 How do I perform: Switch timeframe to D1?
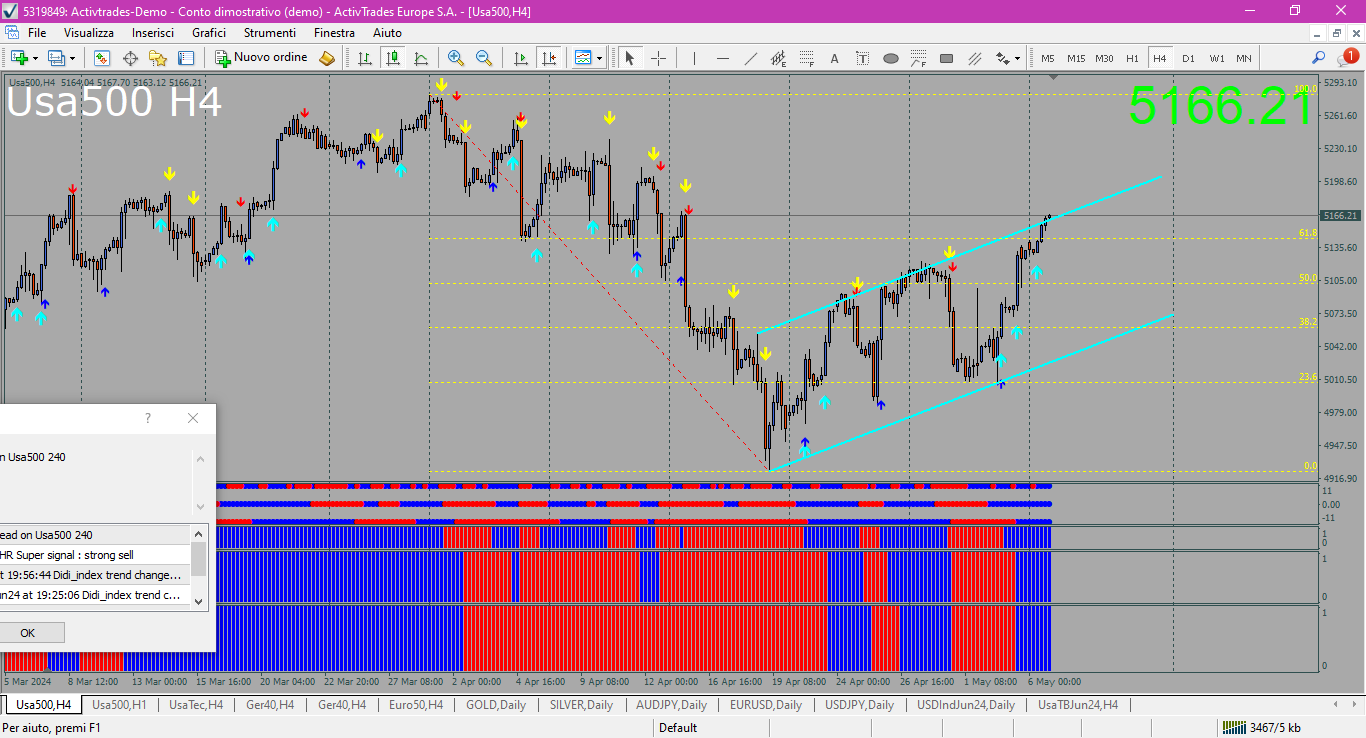[x=1188, y=58]
